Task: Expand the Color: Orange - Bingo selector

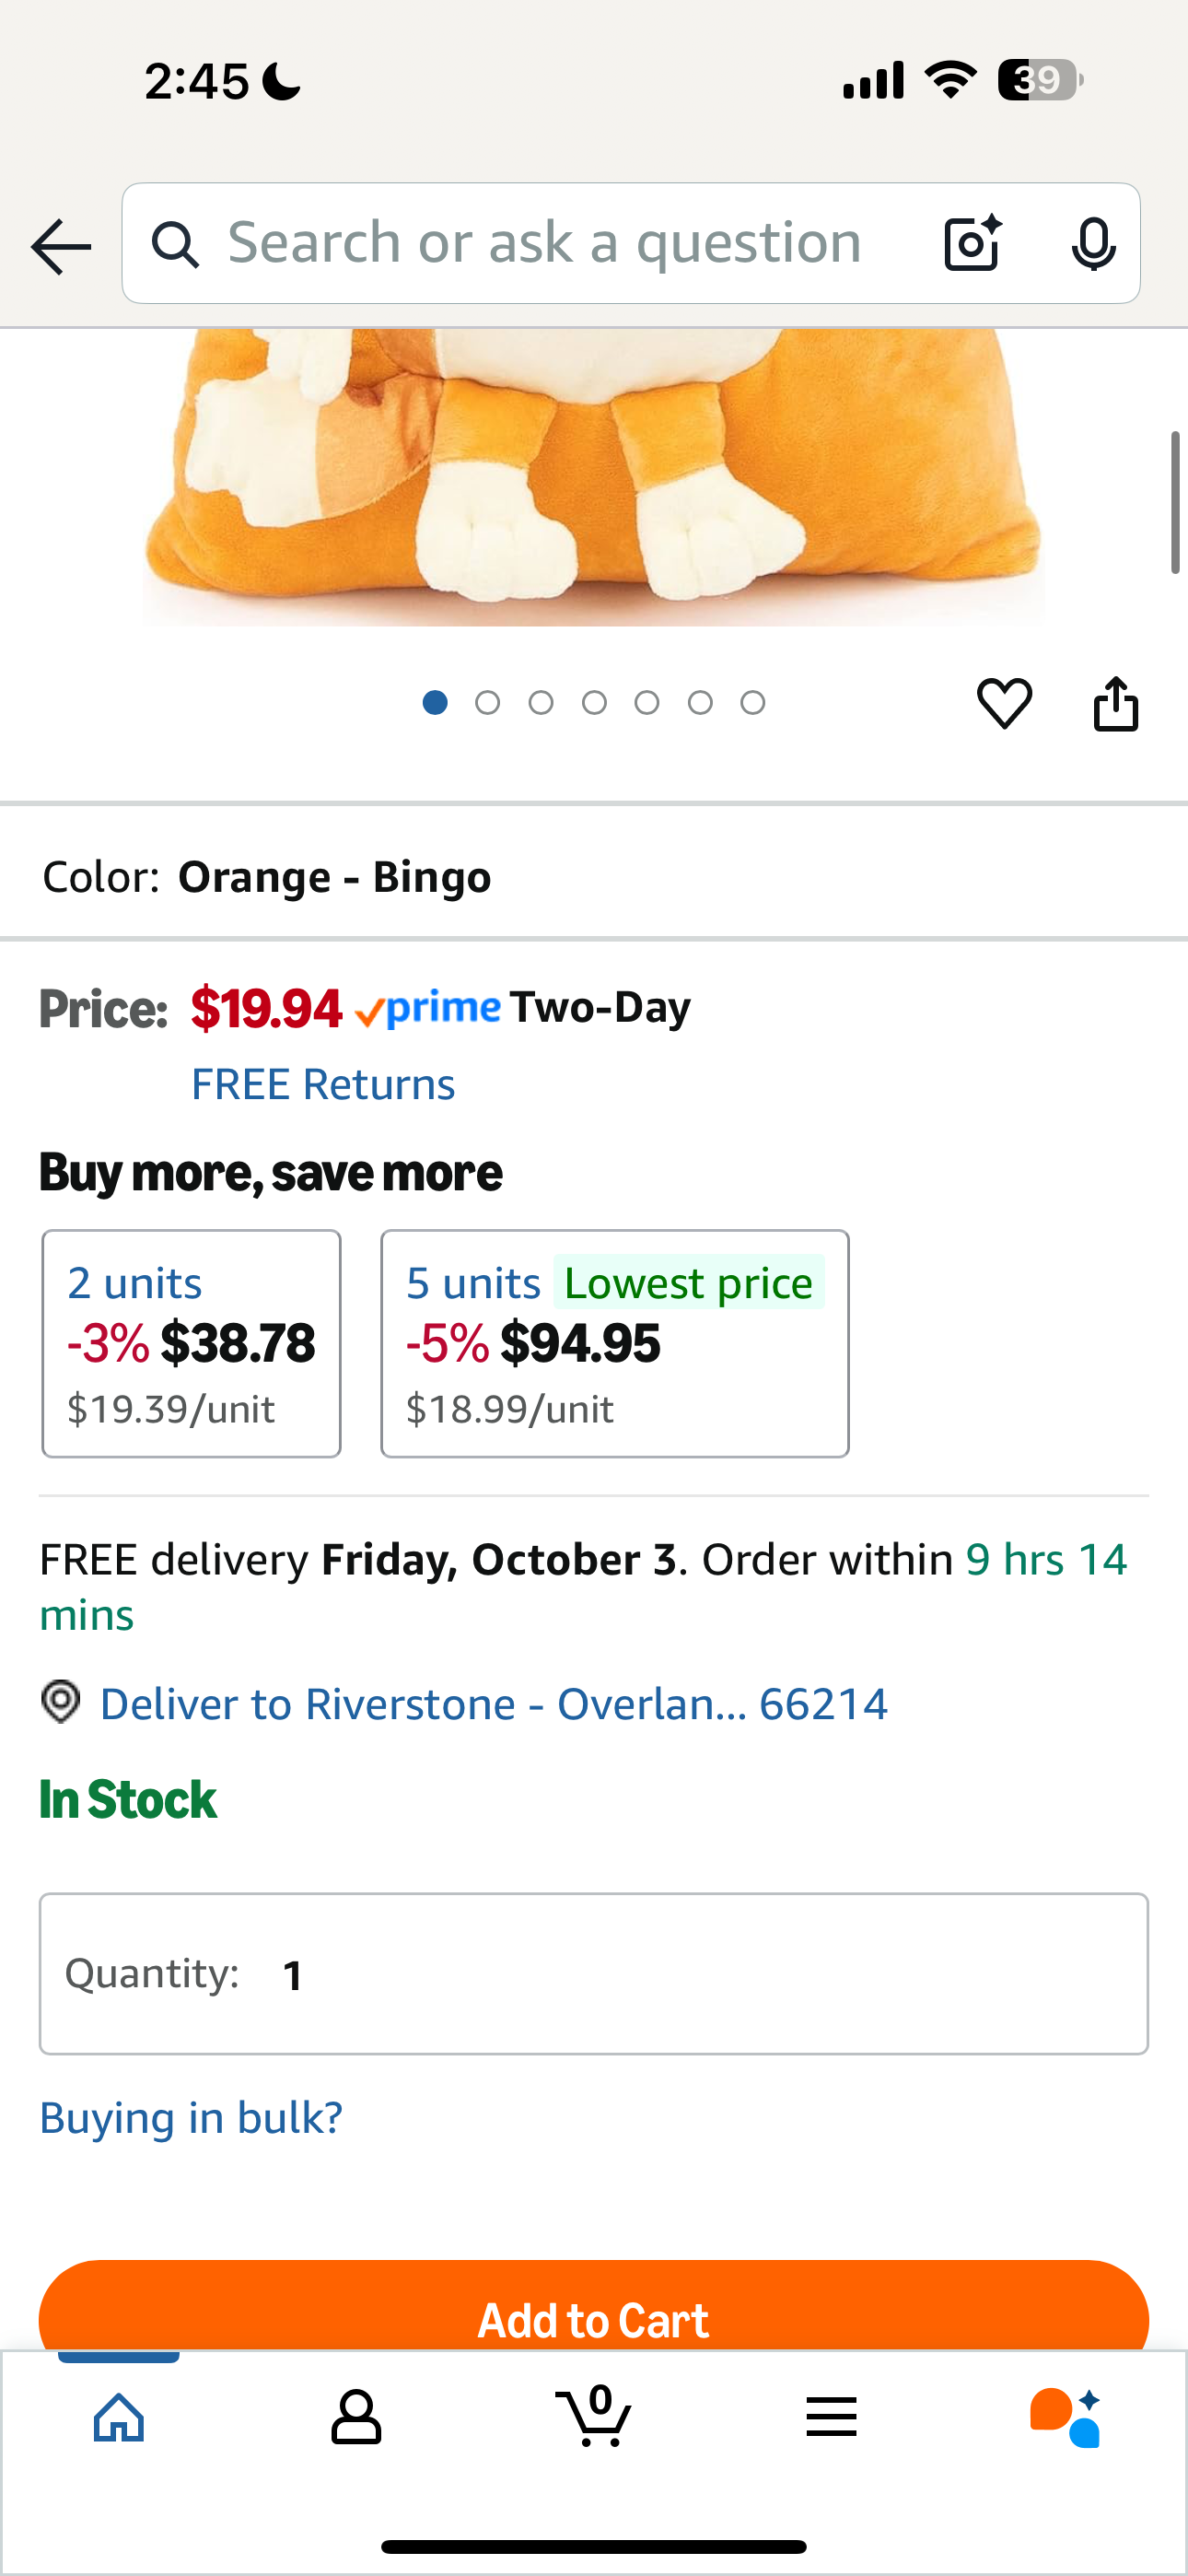Action: pyautogui.click(x=594, y=877)
